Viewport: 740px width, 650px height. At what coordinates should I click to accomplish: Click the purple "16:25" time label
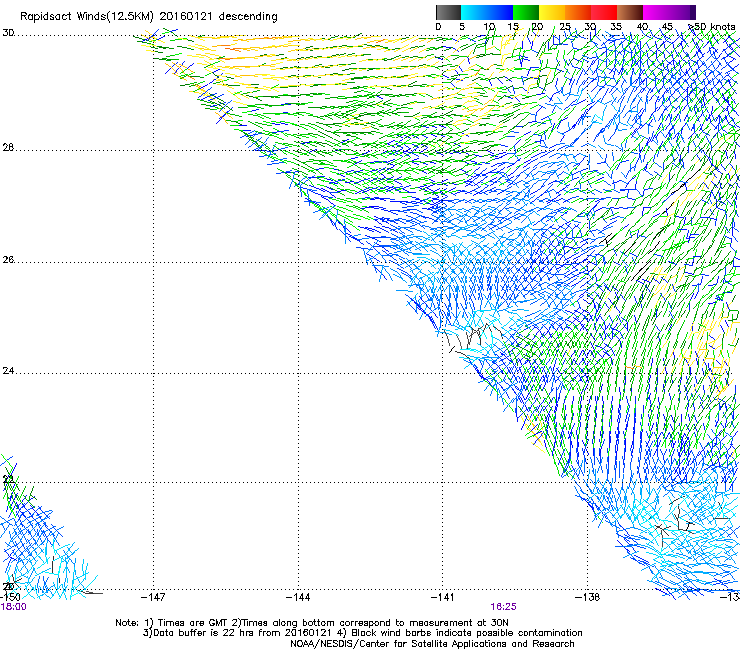coord(504,607)
